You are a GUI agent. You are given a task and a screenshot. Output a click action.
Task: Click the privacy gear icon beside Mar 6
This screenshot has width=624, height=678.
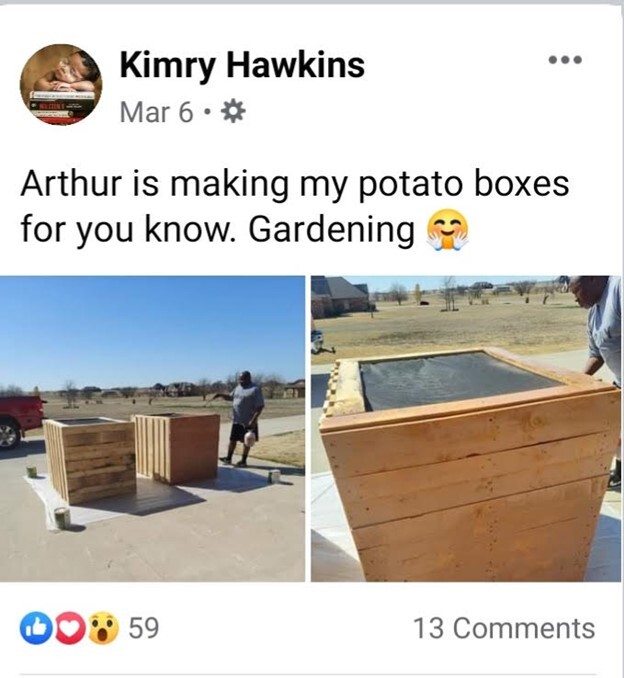tap(233, 112)
